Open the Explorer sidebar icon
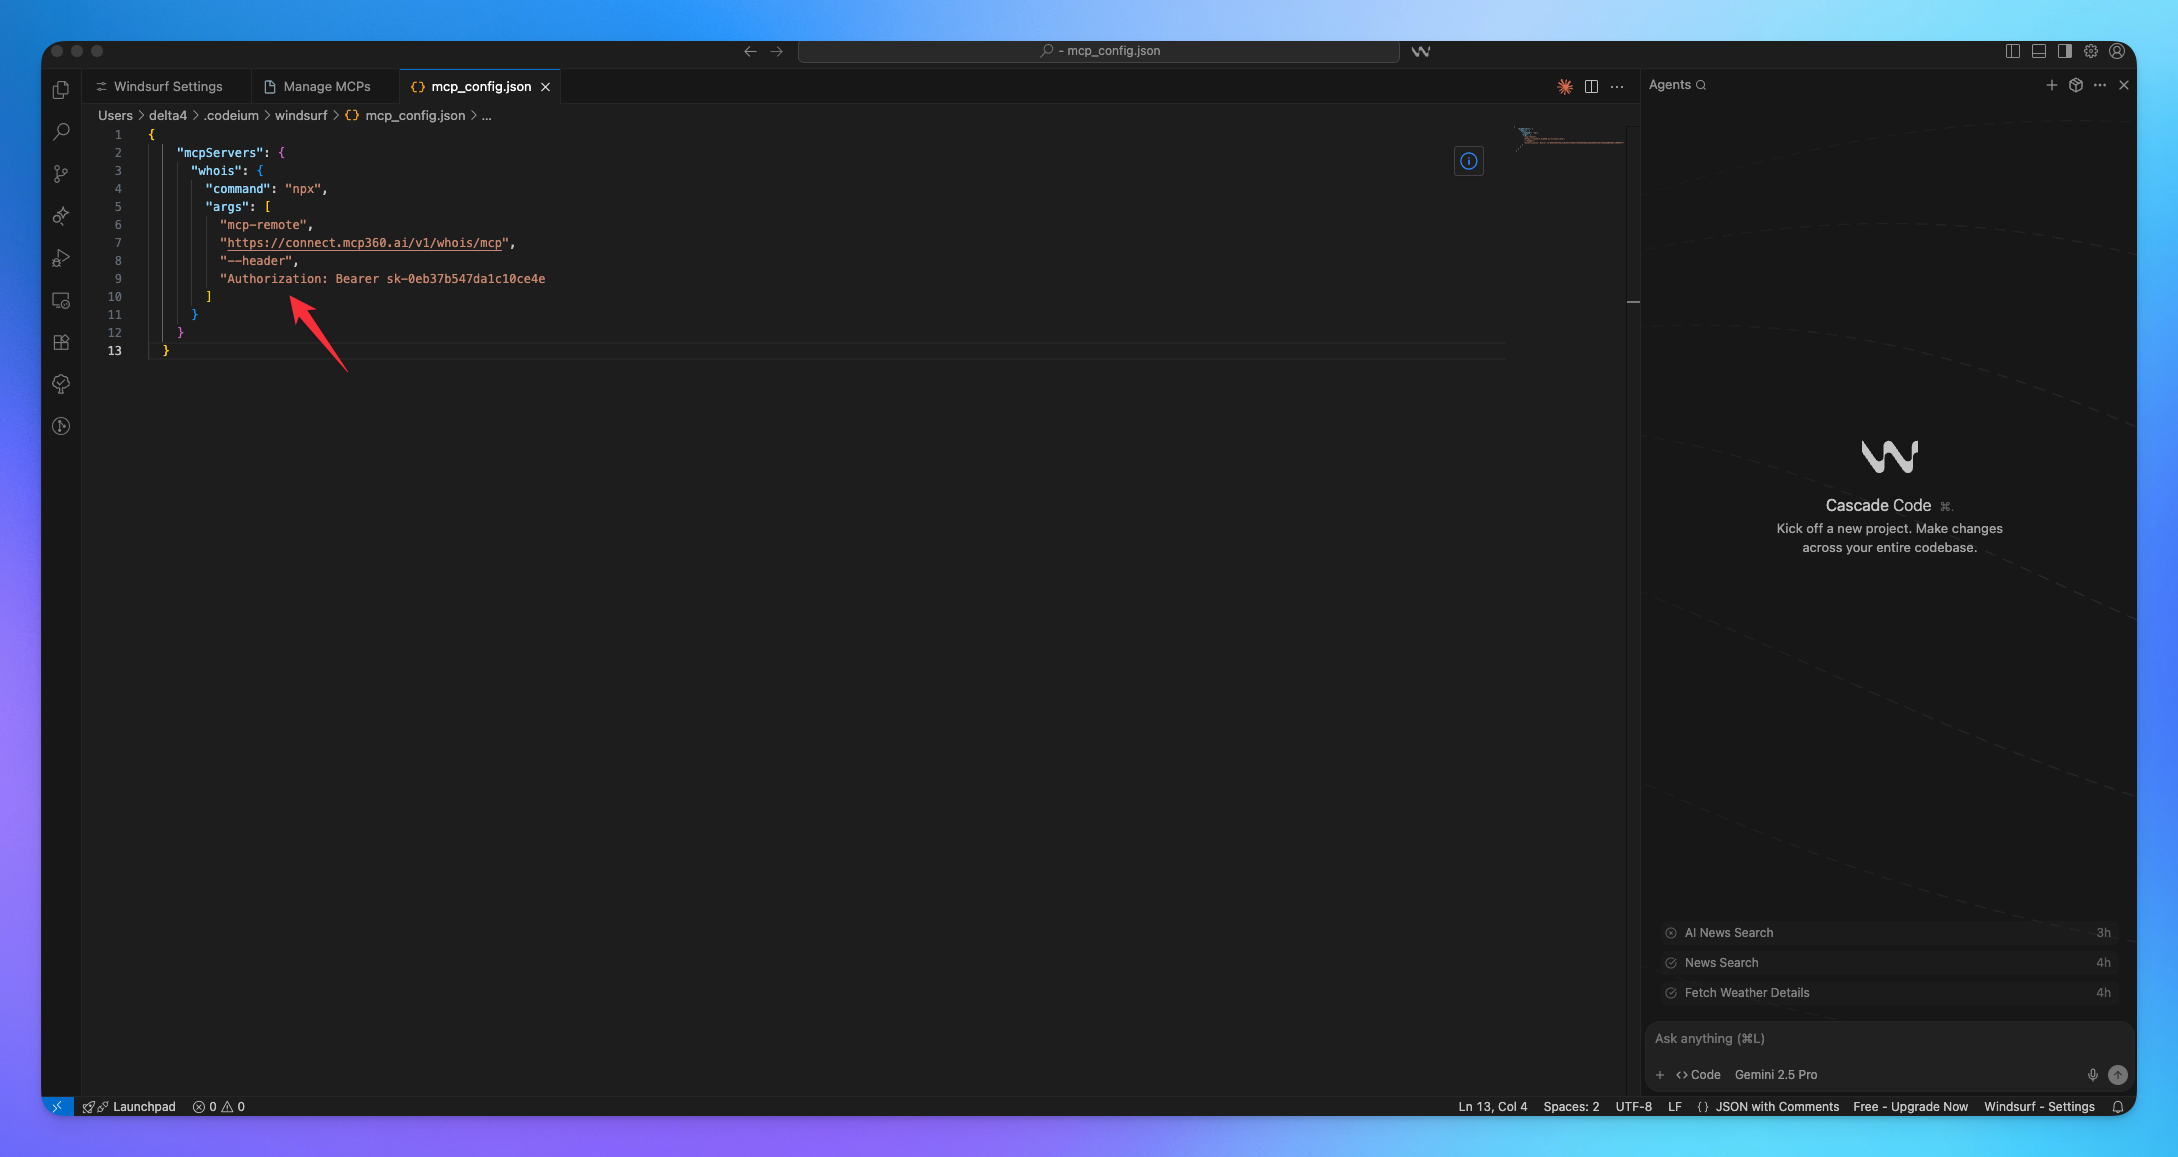2178x1157 pixels. (60, 89)
